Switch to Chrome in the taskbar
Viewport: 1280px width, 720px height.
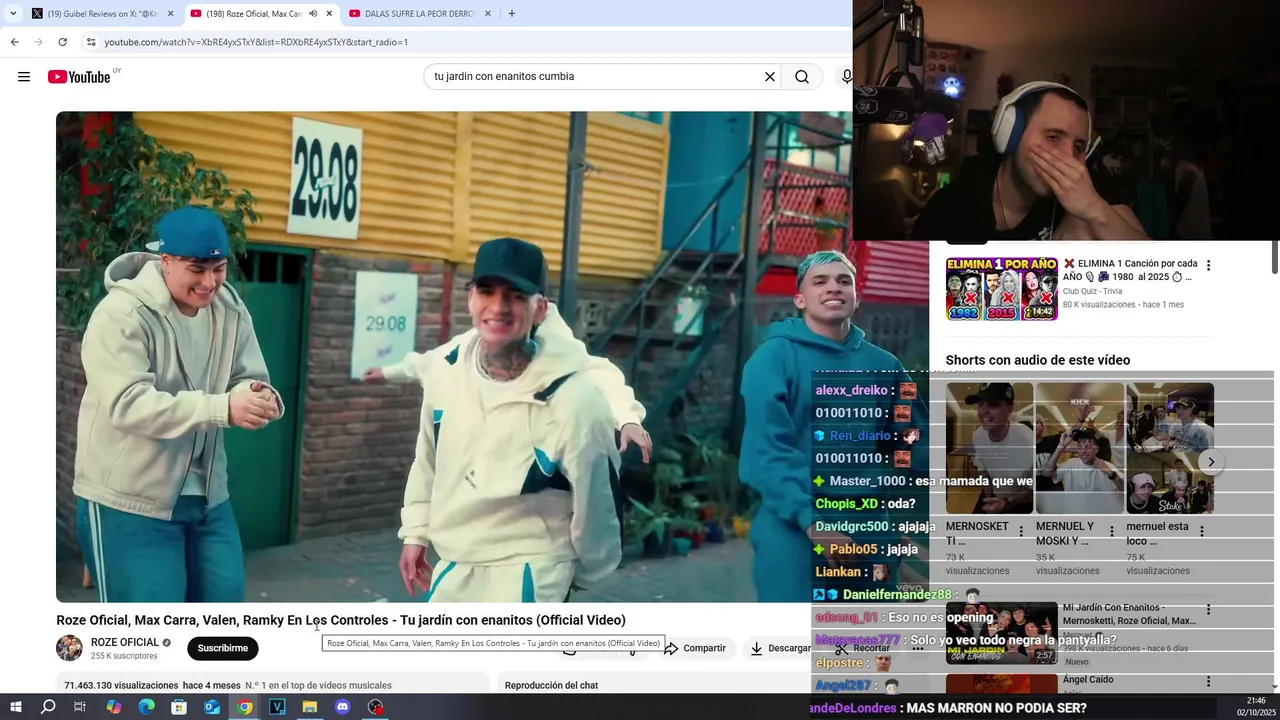[x=245, y=707]
